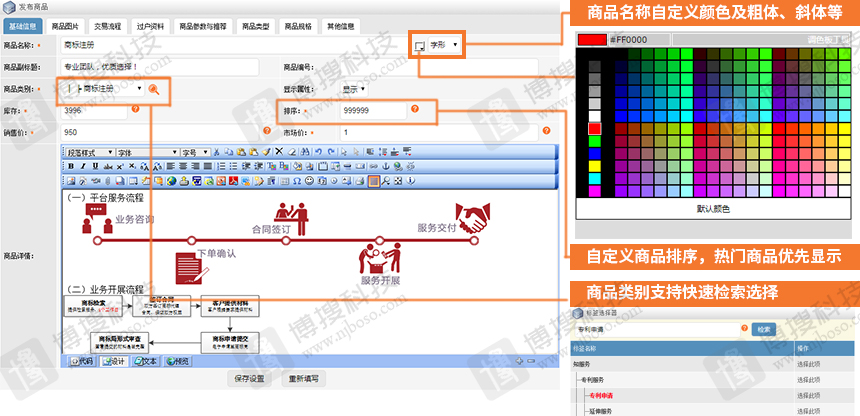Switch editor to 代码 view
Viewport: 860px width, 416px height.
(x=82, y=361)
